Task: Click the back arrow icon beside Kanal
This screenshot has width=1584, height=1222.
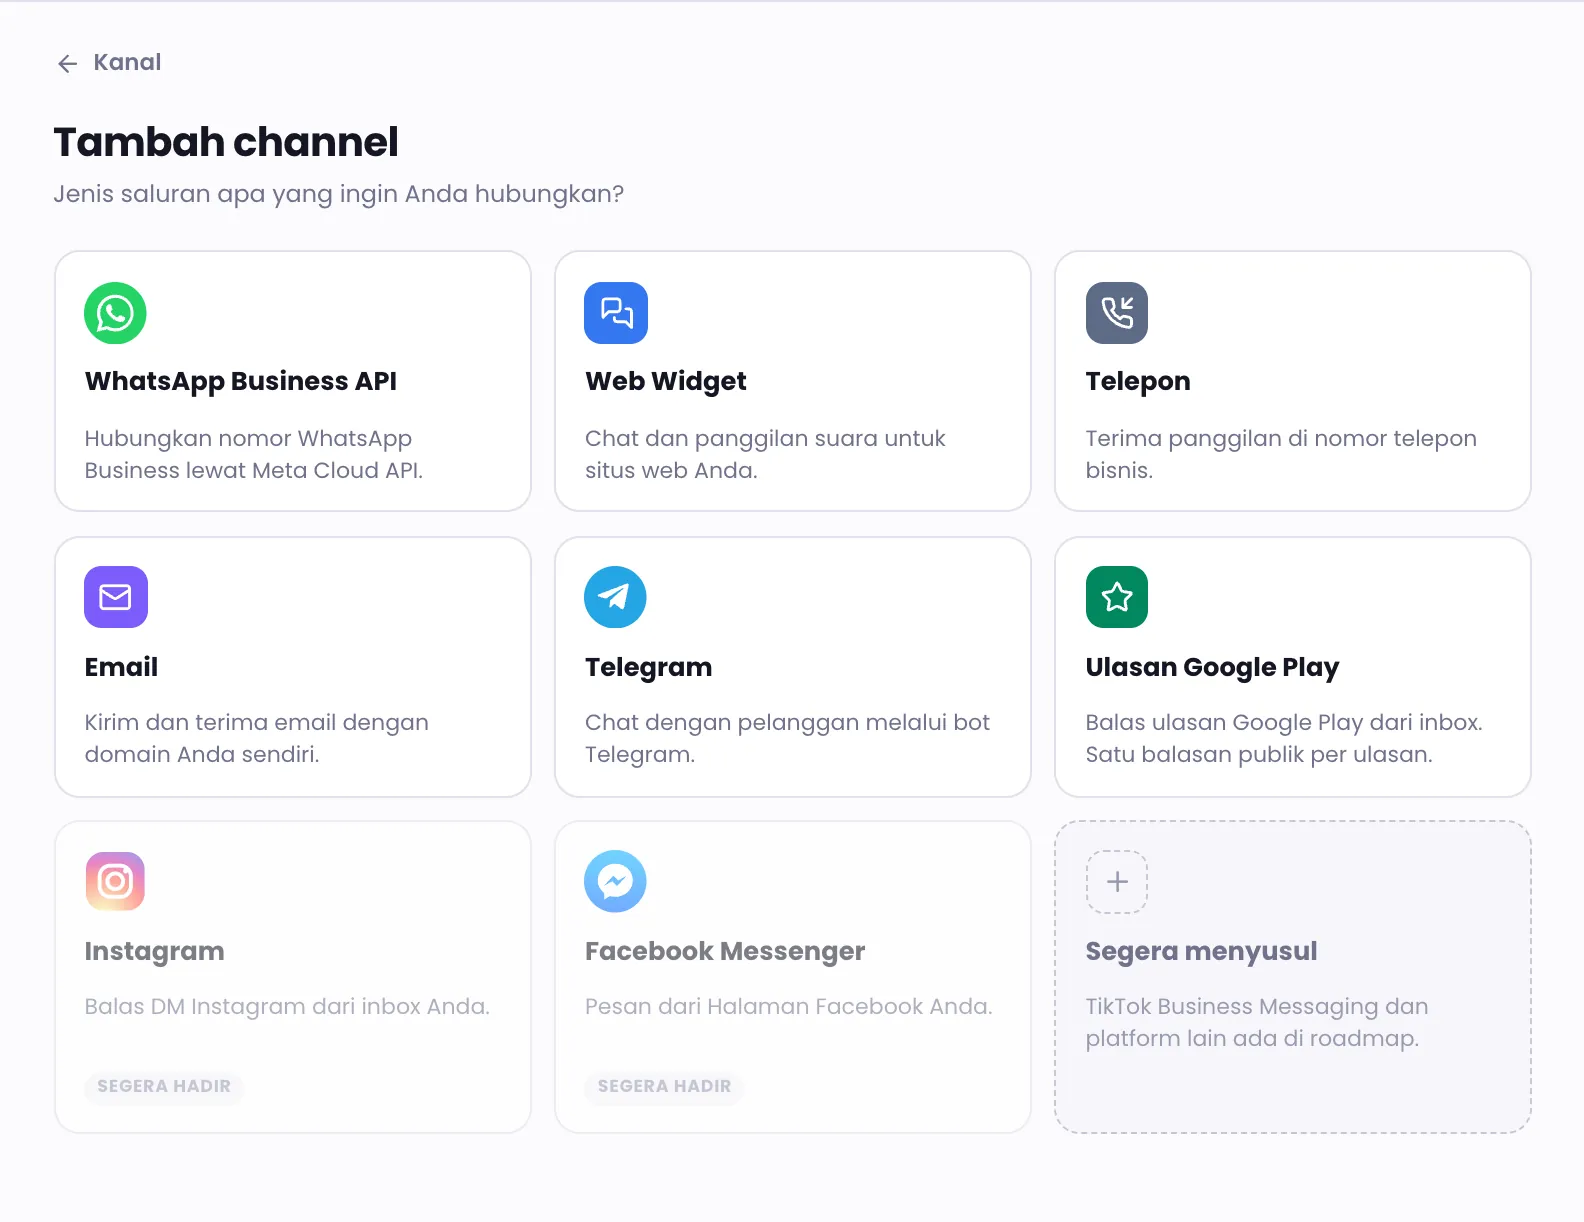Action: pos(67,64)
